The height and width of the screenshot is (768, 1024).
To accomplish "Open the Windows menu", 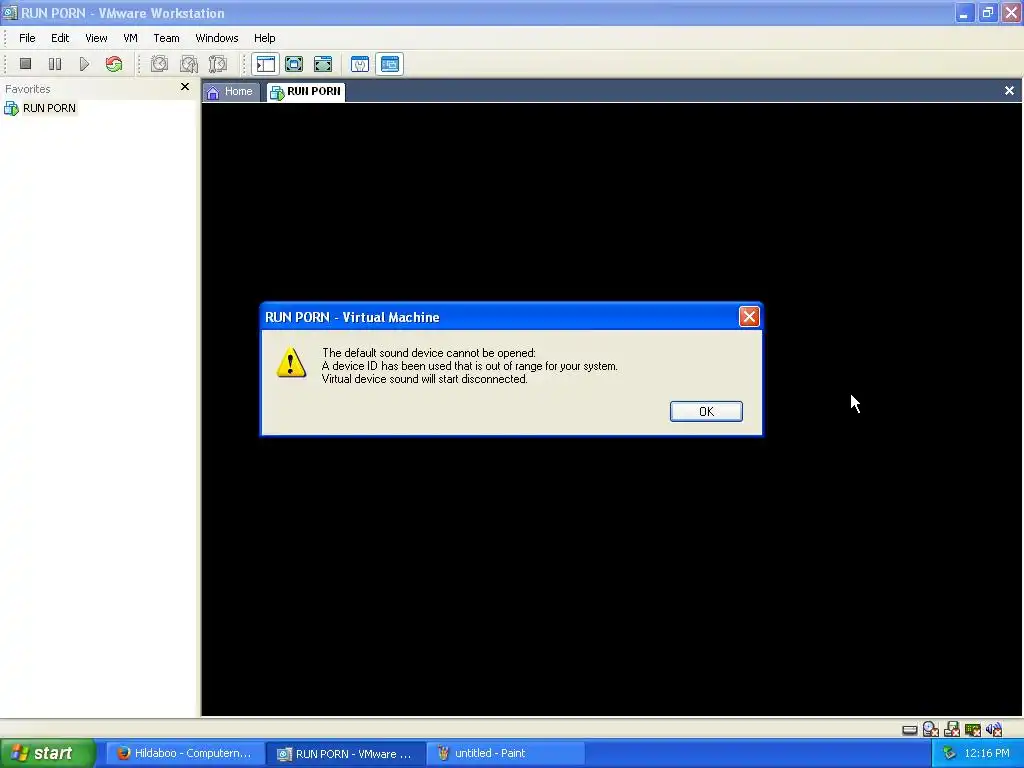I will 217,38.
